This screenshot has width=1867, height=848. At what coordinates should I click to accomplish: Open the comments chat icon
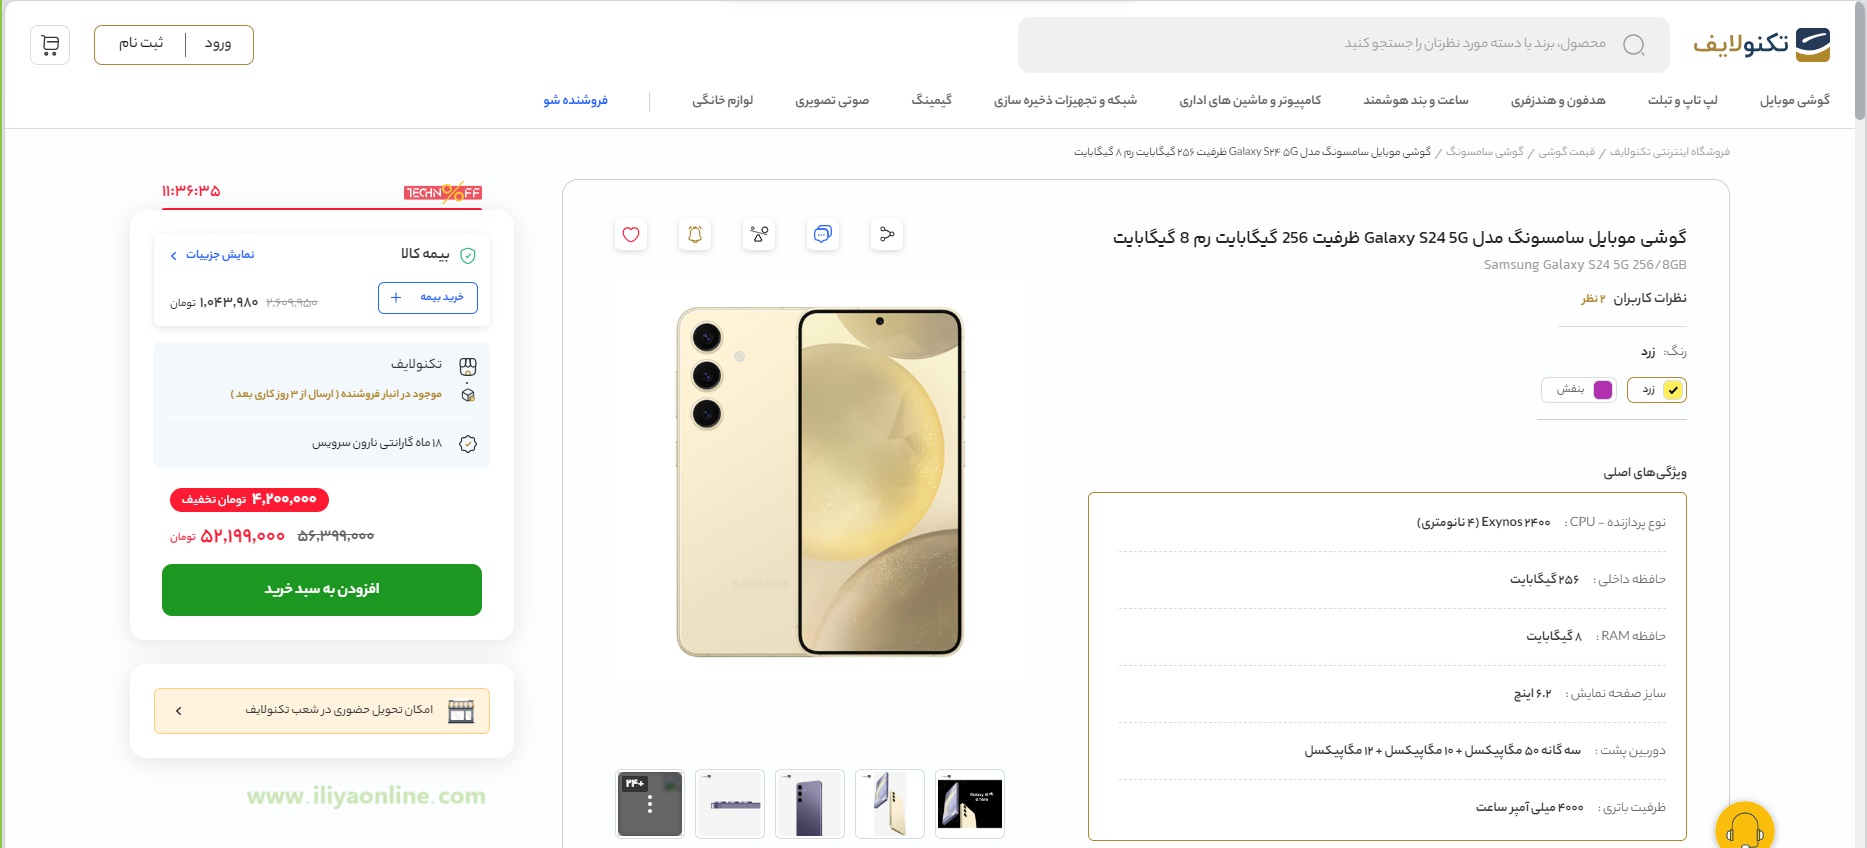point(823,234)
